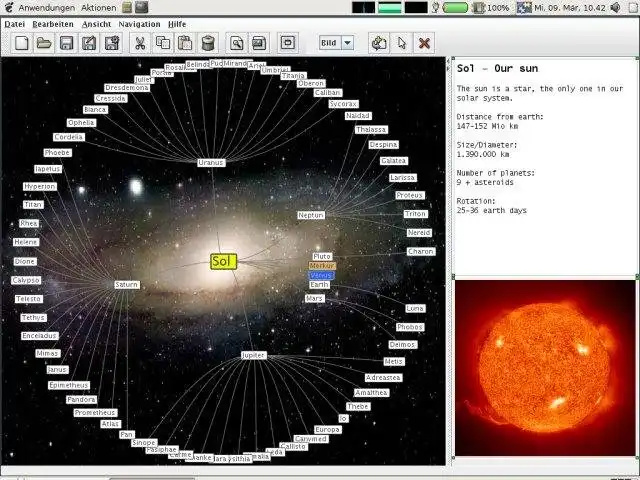Open the Aktionen panel menu
The image size is (640, 480).
(98, 7)
